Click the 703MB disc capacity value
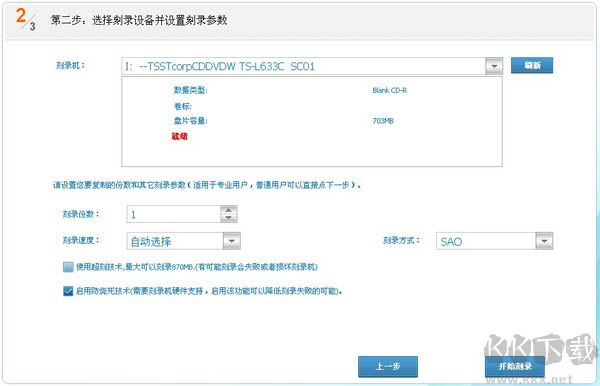This screenshot has width=600, height=386. (383, 121)
